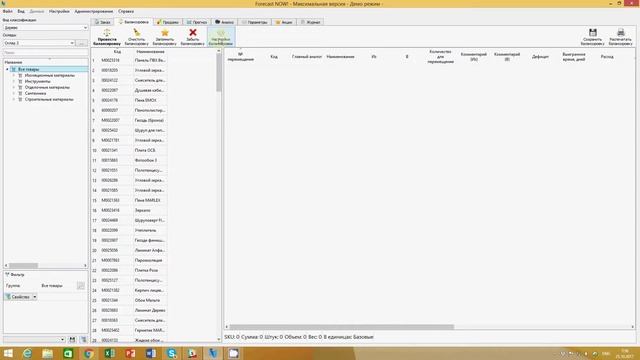
Task: Click the results table horizontal scrollbar
Action: pos(342,327)
